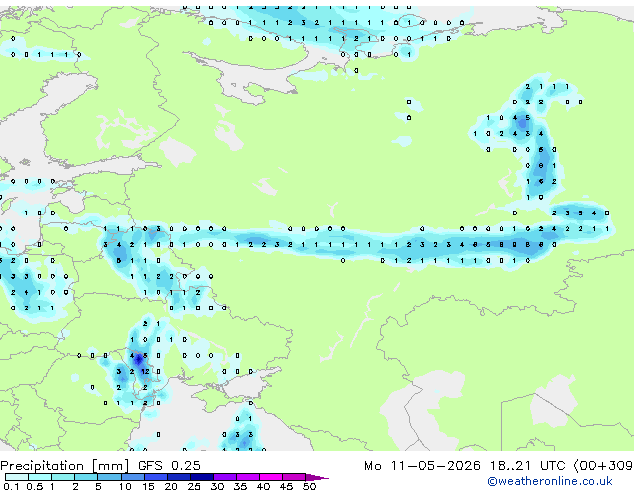Select the 5–10 mm legend color swatch

[x=110, y=477]
